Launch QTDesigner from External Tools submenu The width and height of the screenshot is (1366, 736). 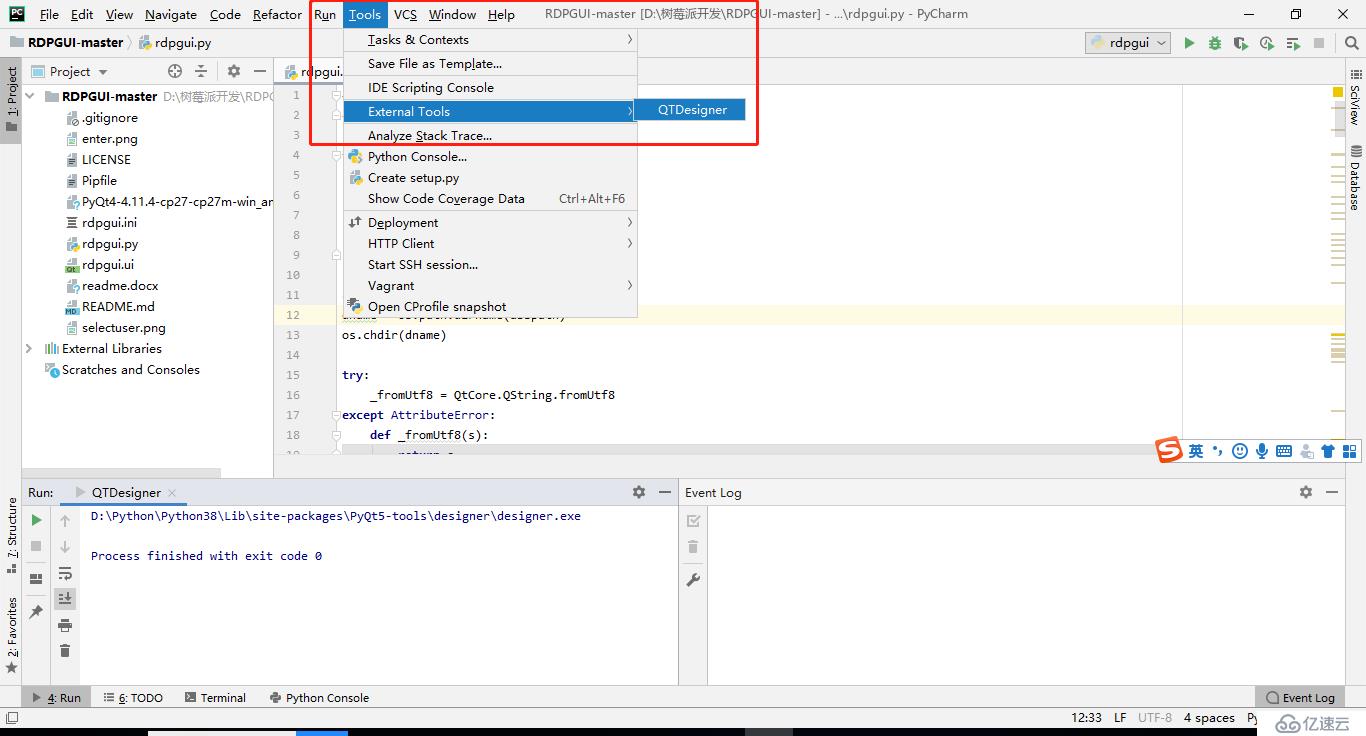point(692,110)
